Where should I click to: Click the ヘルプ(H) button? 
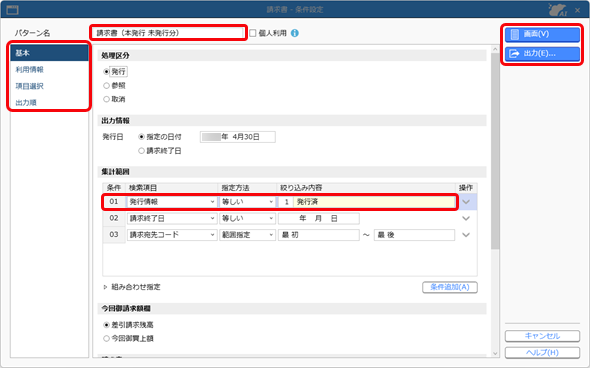coord(542,353)
